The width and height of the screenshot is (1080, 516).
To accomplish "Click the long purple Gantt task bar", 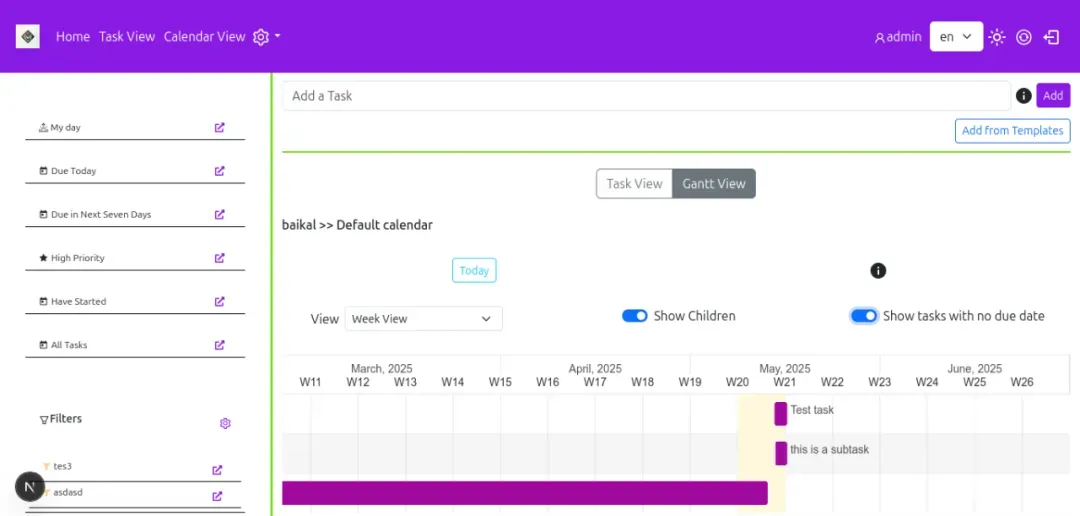I will [524, 493].
